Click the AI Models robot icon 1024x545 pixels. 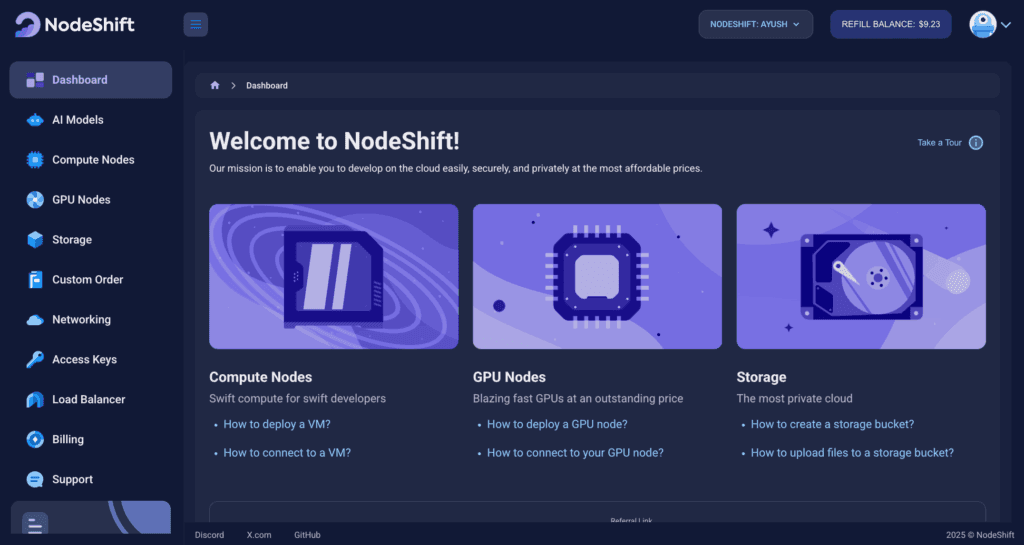click(x=35, y=120)
